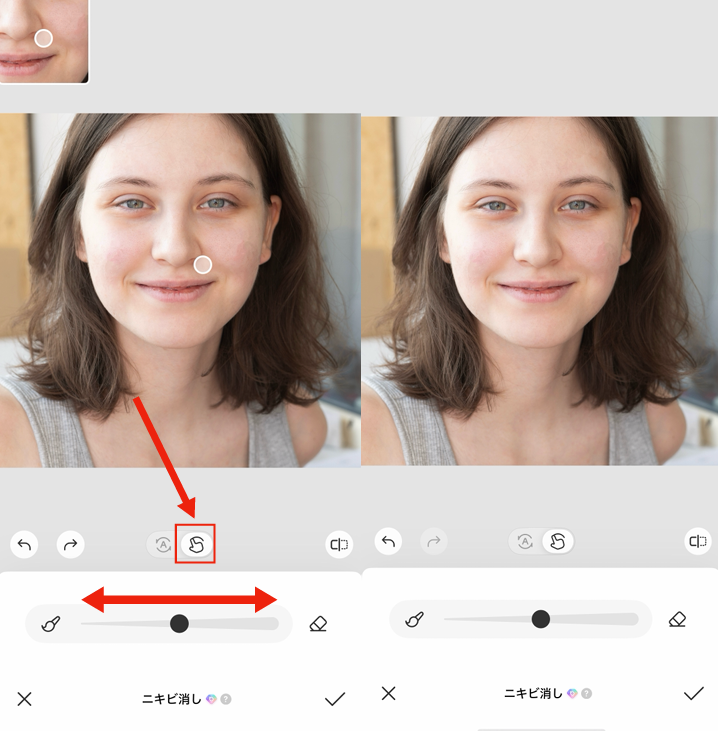Image resolution: width=718 pixels, height=731 pixels.
Task: Apply changes with the checkmark on the right screen
Action: 693,693
